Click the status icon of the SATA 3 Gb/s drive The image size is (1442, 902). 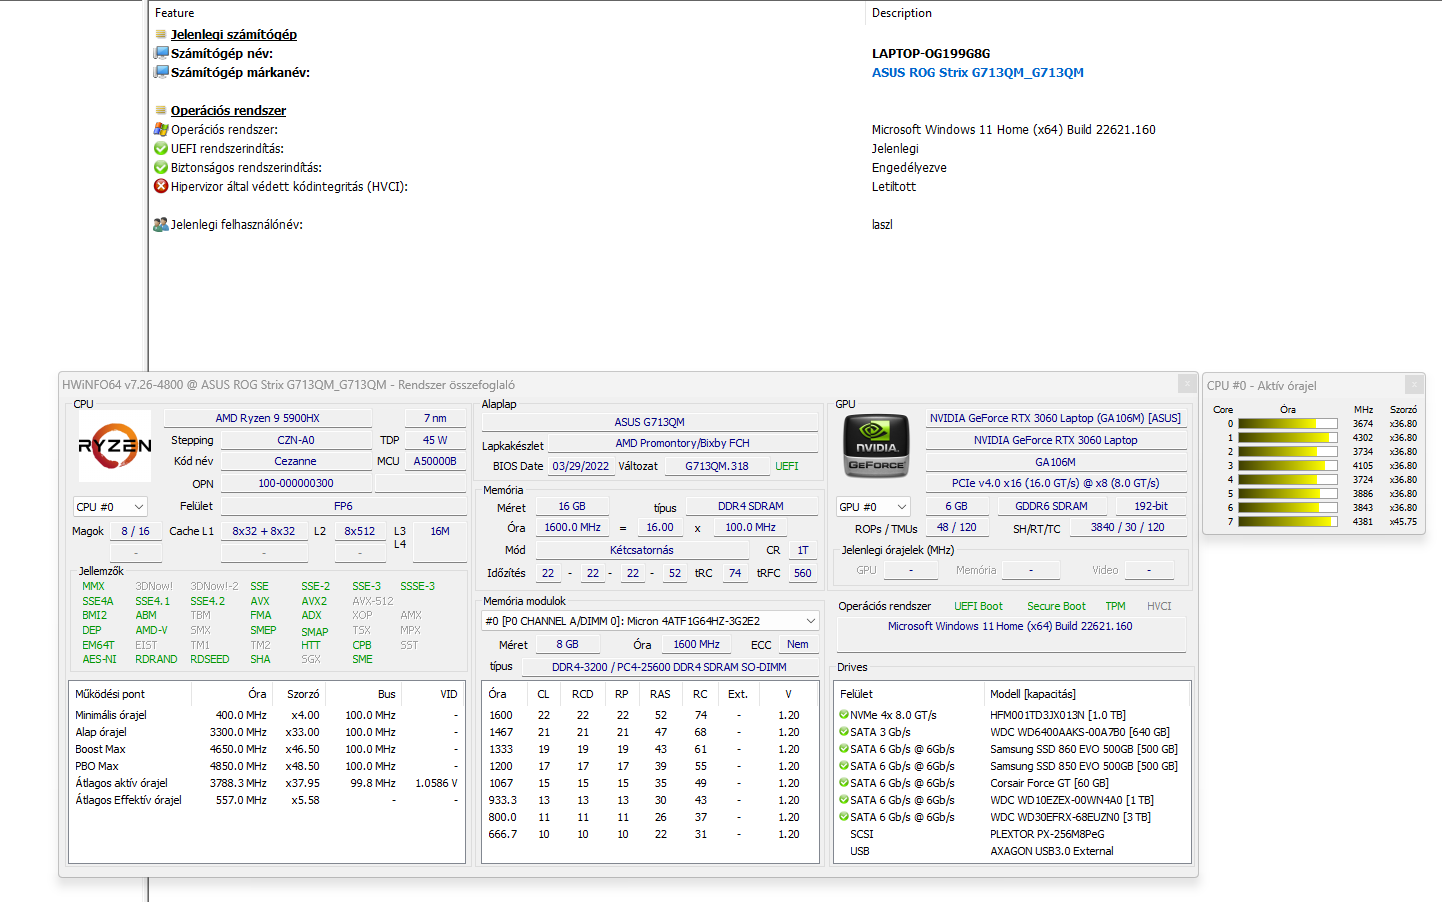coord(844,732)
